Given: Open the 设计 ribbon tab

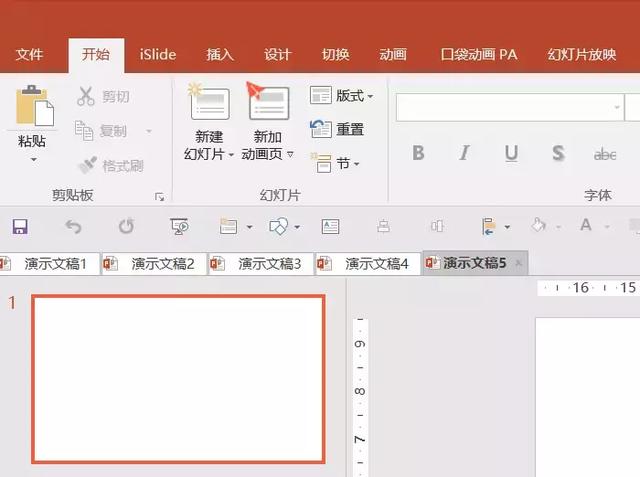Looking at the screenshot, I should point(278,55).
